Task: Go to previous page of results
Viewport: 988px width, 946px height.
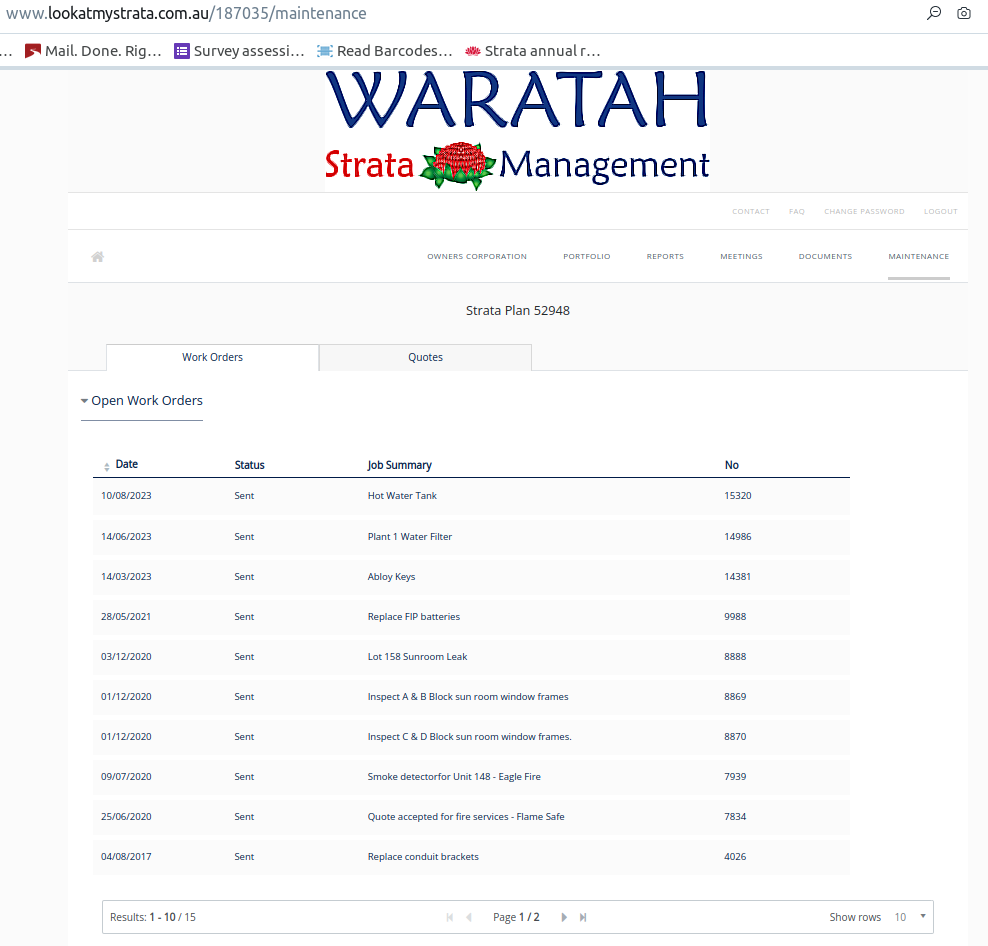Action: [x=469, y=917]
